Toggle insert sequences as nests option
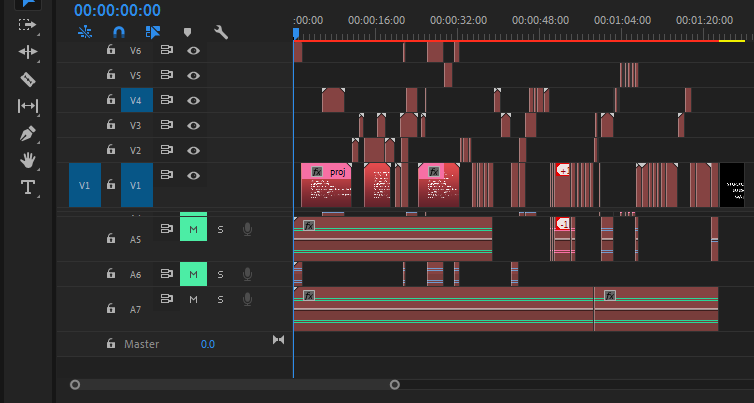The image size is (754, 403). (x=85, y=32)
